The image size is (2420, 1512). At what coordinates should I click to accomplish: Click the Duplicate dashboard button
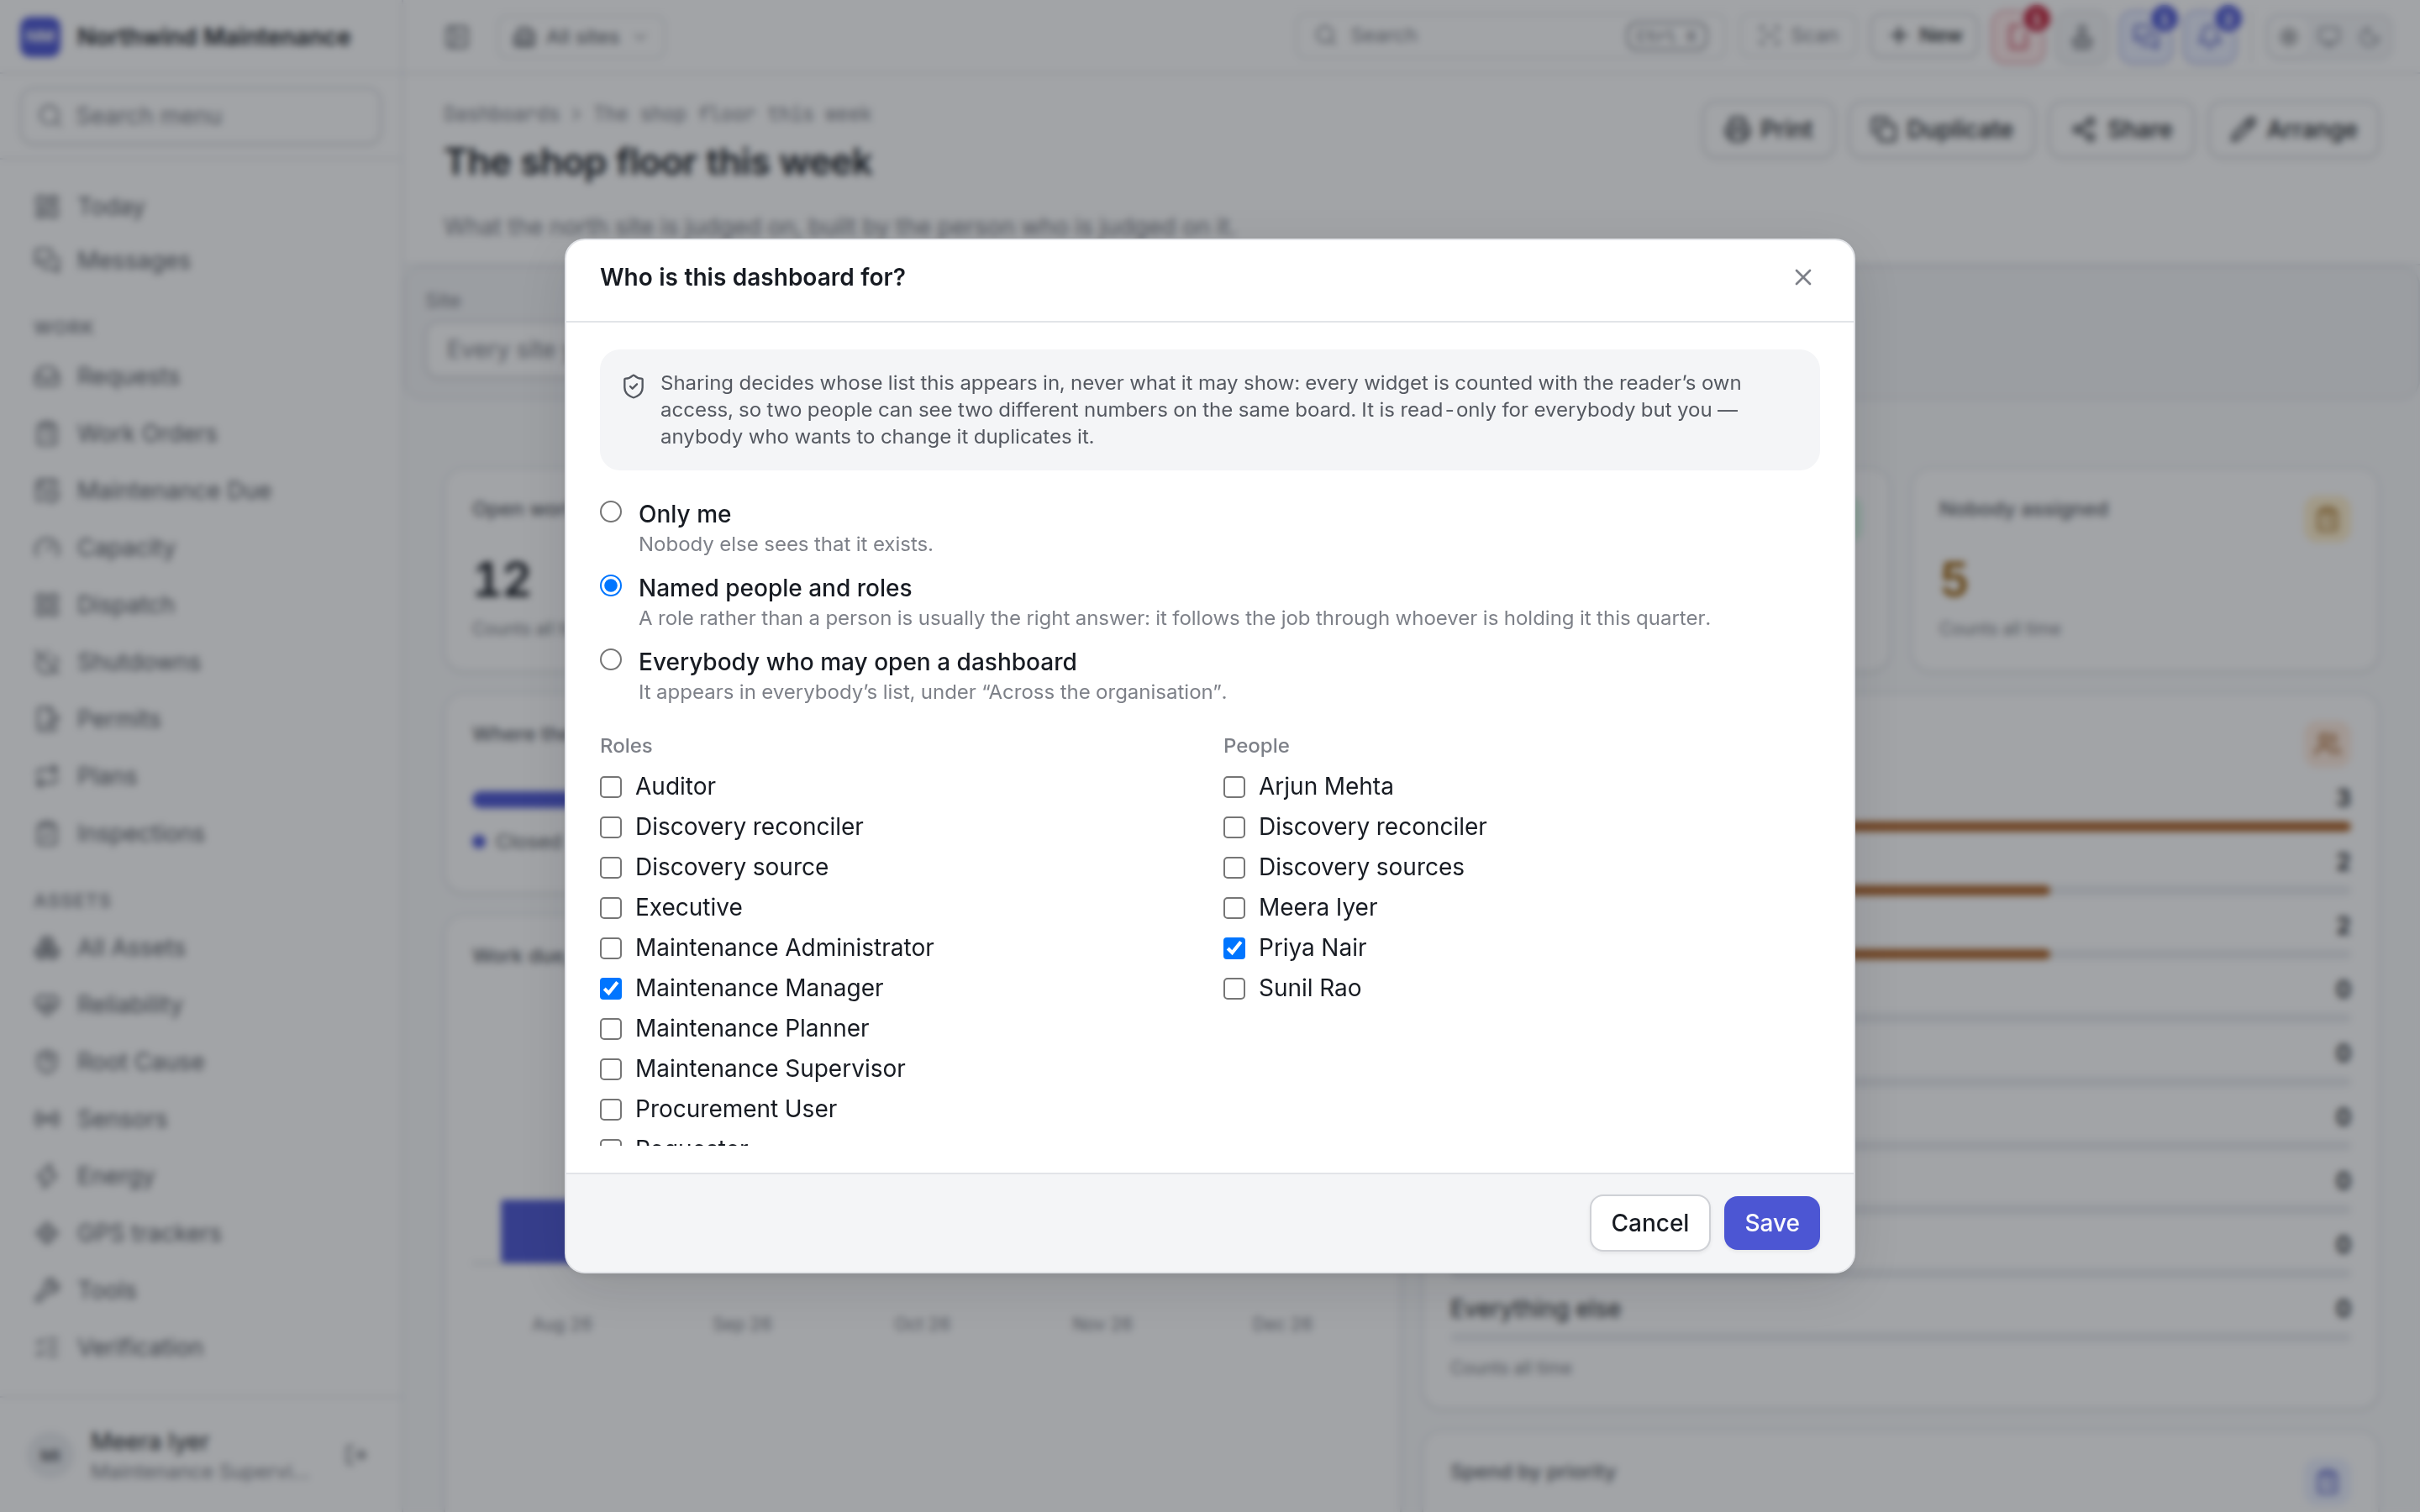tap(1941, 129)
